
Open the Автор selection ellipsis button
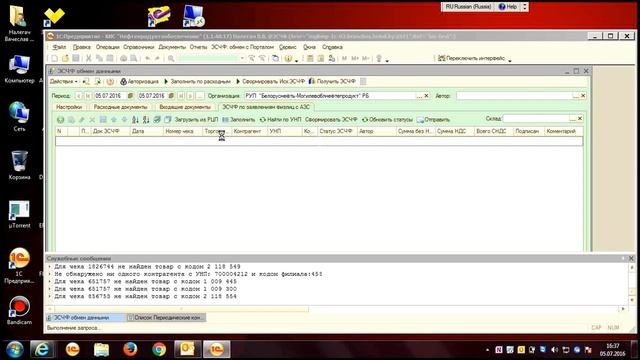pyautogui.click(x=576, y=96)
